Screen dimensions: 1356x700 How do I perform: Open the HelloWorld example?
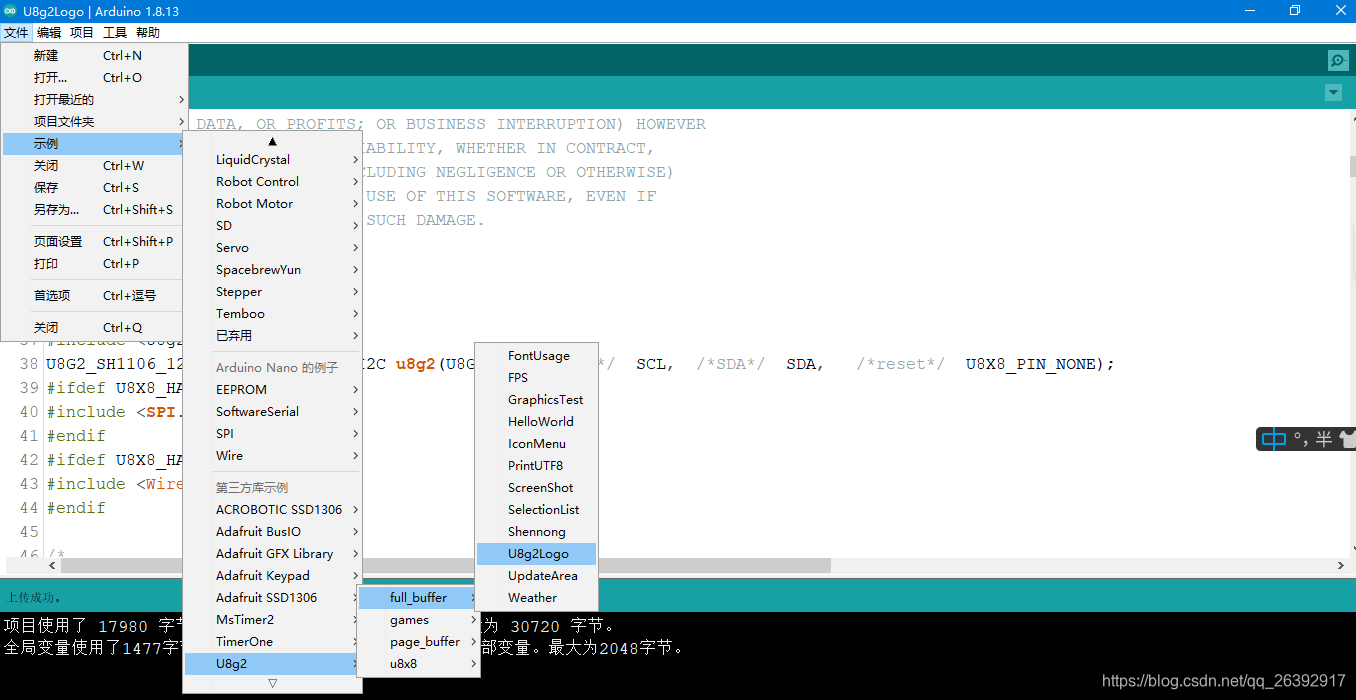click(x=536, y=422)
